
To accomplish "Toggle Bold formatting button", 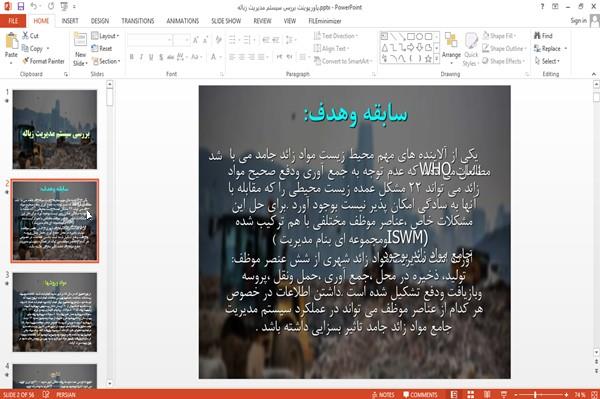I will (x=132, y=57).
